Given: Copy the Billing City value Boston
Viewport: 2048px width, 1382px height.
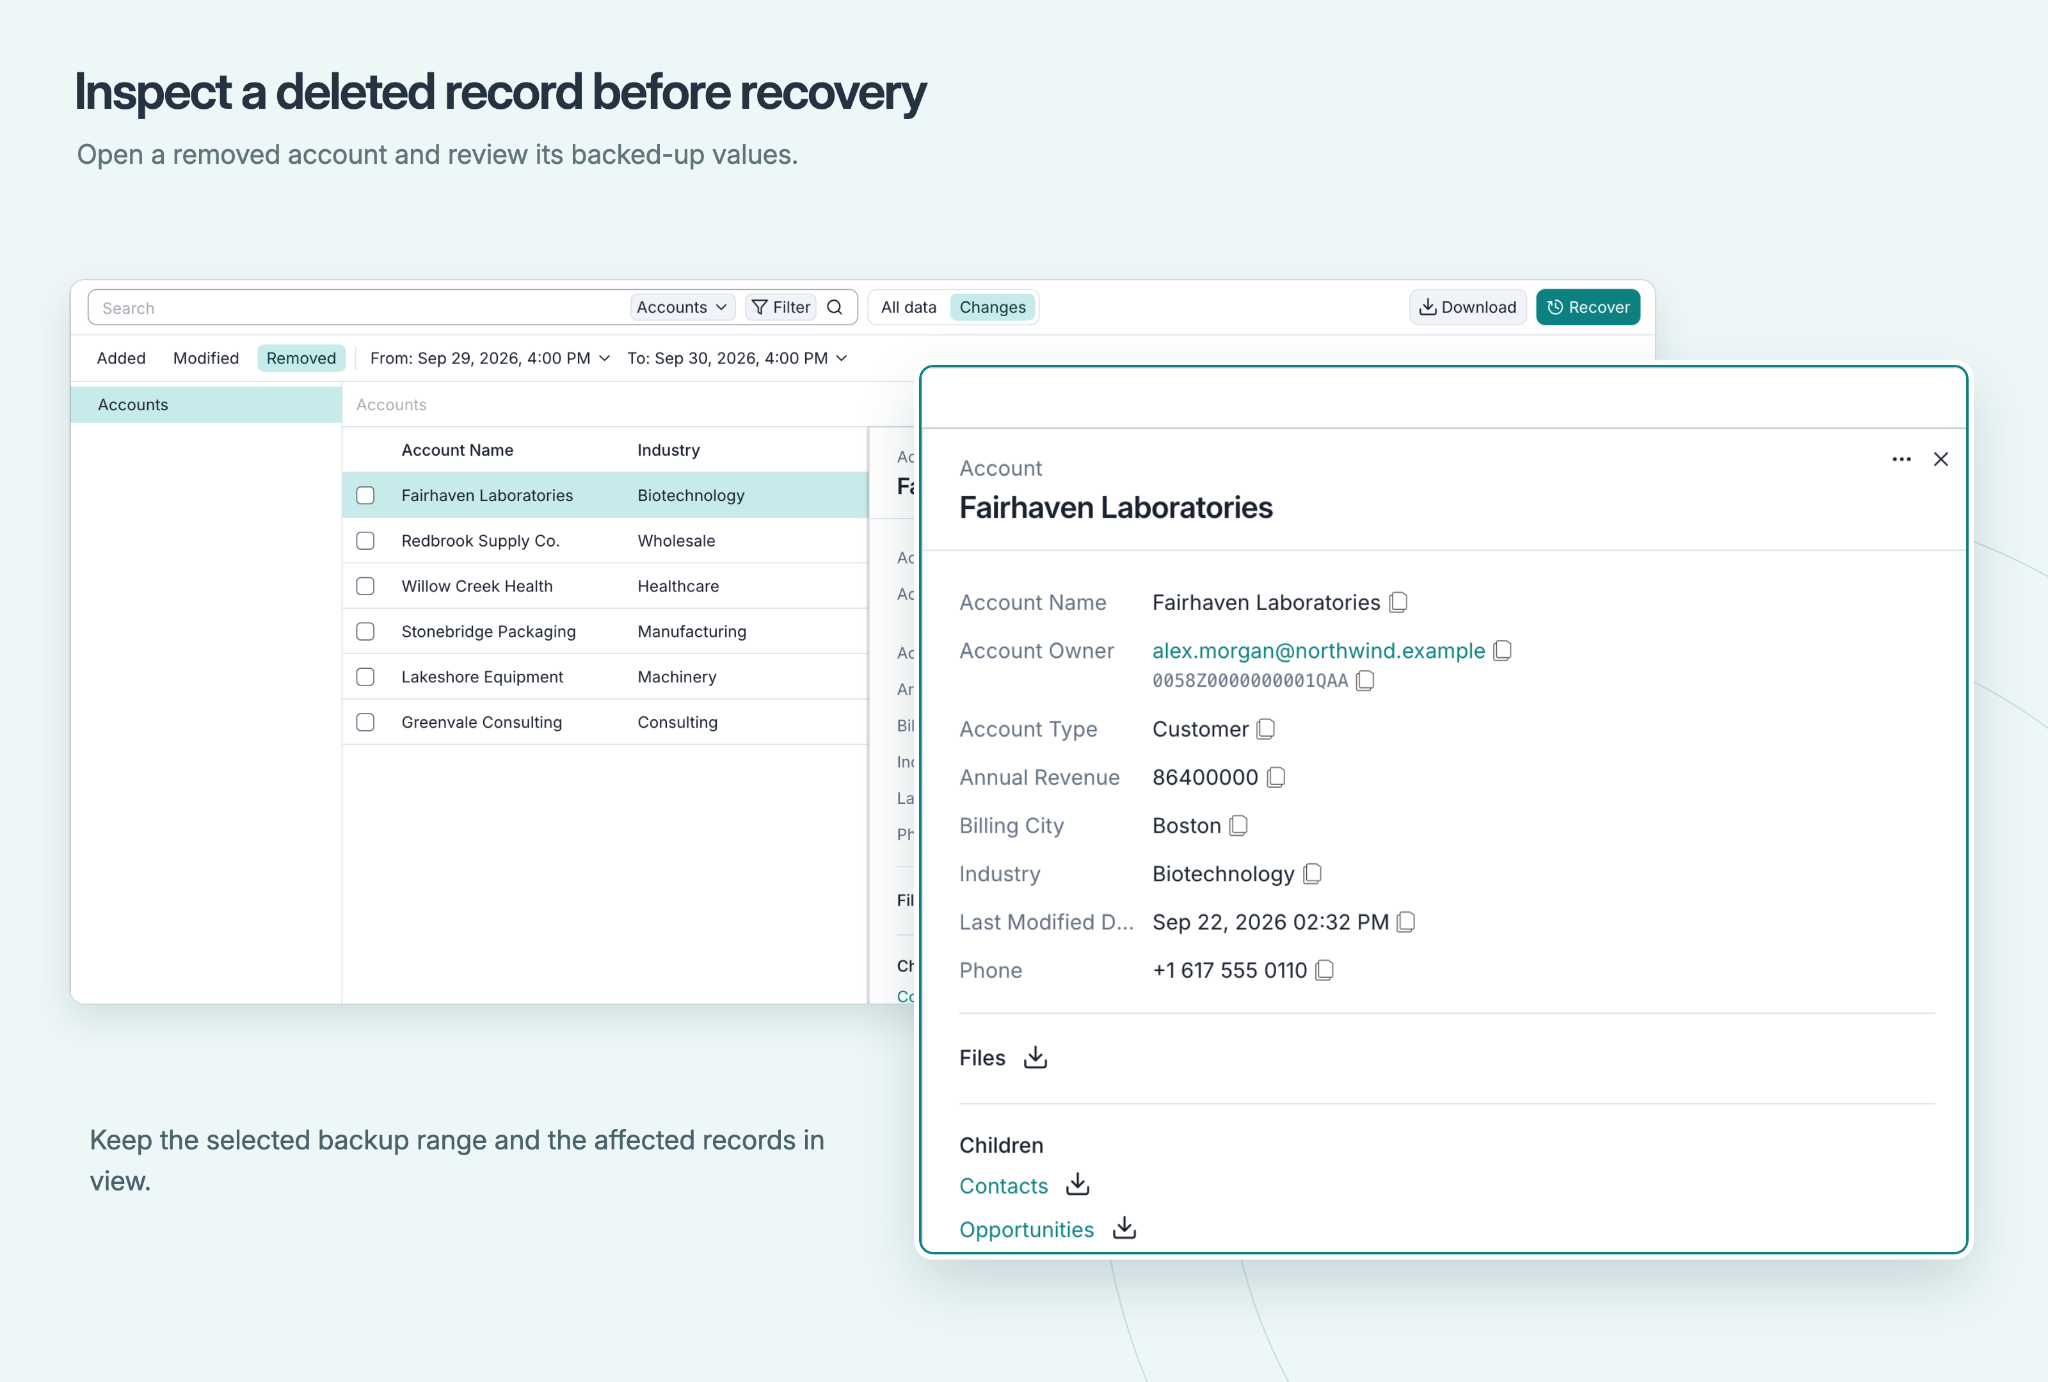Looking at the screenshot, I should 1239,826.
